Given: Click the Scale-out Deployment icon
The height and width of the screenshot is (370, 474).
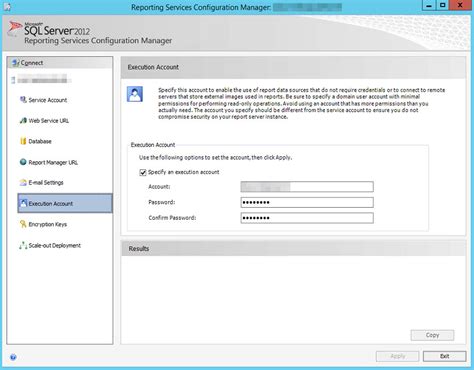Looking at the screenshot, I should coord(23,245).
